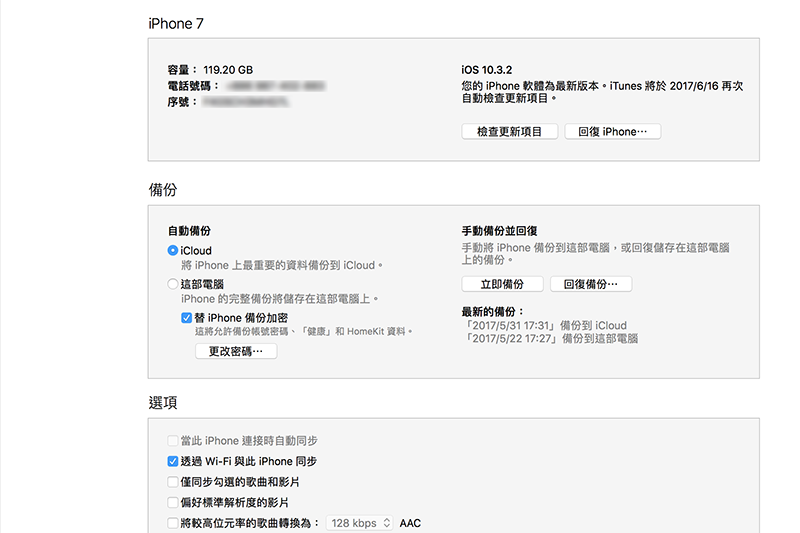Click the 檢查更新項目 button
The width and height of the screenshot is (800, 533).
point(509,132)
